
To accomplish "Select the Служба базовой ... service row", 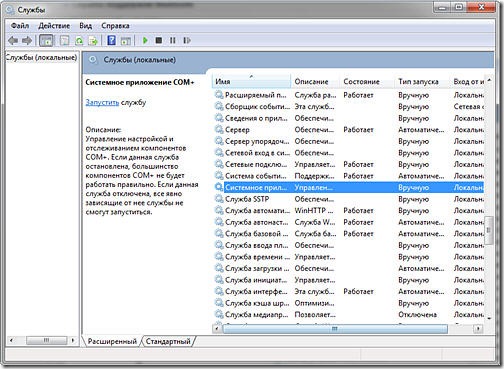I will tap(349, 234).
